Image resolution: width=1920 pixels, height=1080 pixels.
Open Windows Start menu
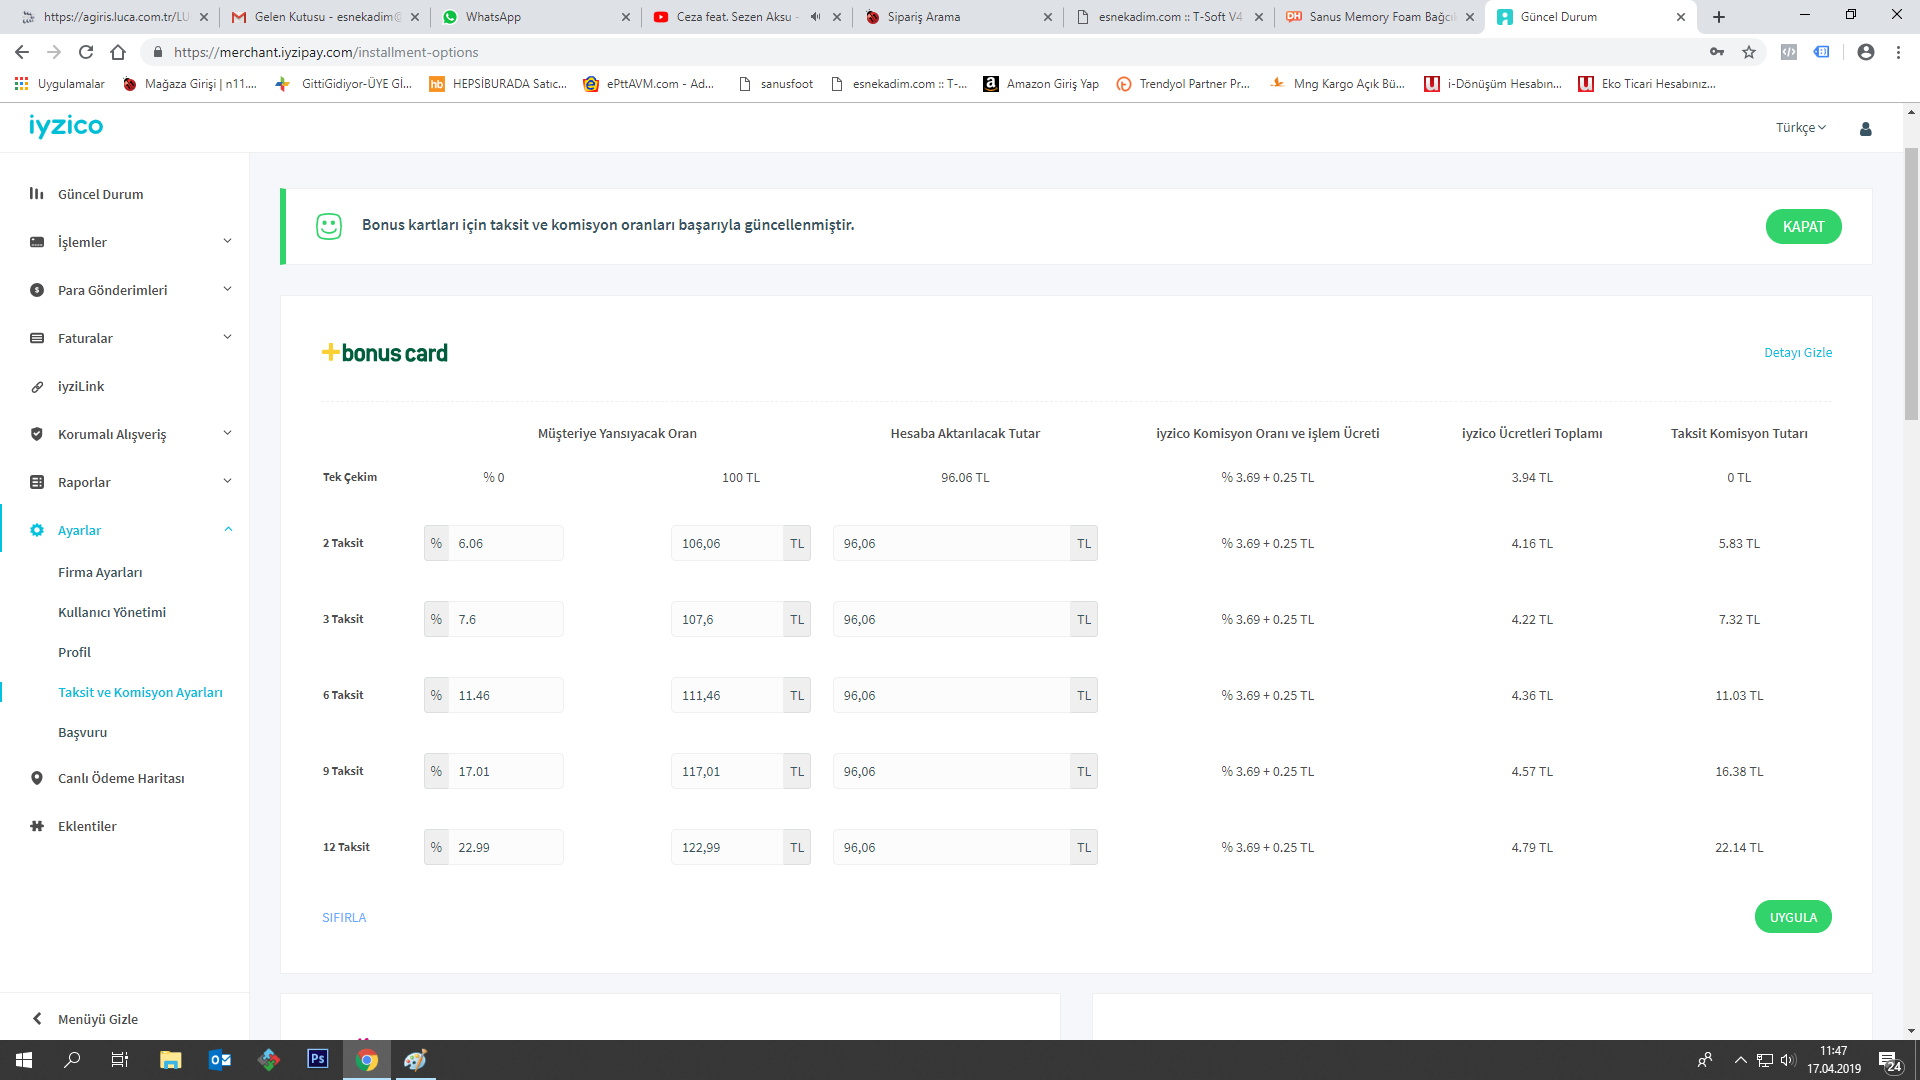pos(24,1059)
